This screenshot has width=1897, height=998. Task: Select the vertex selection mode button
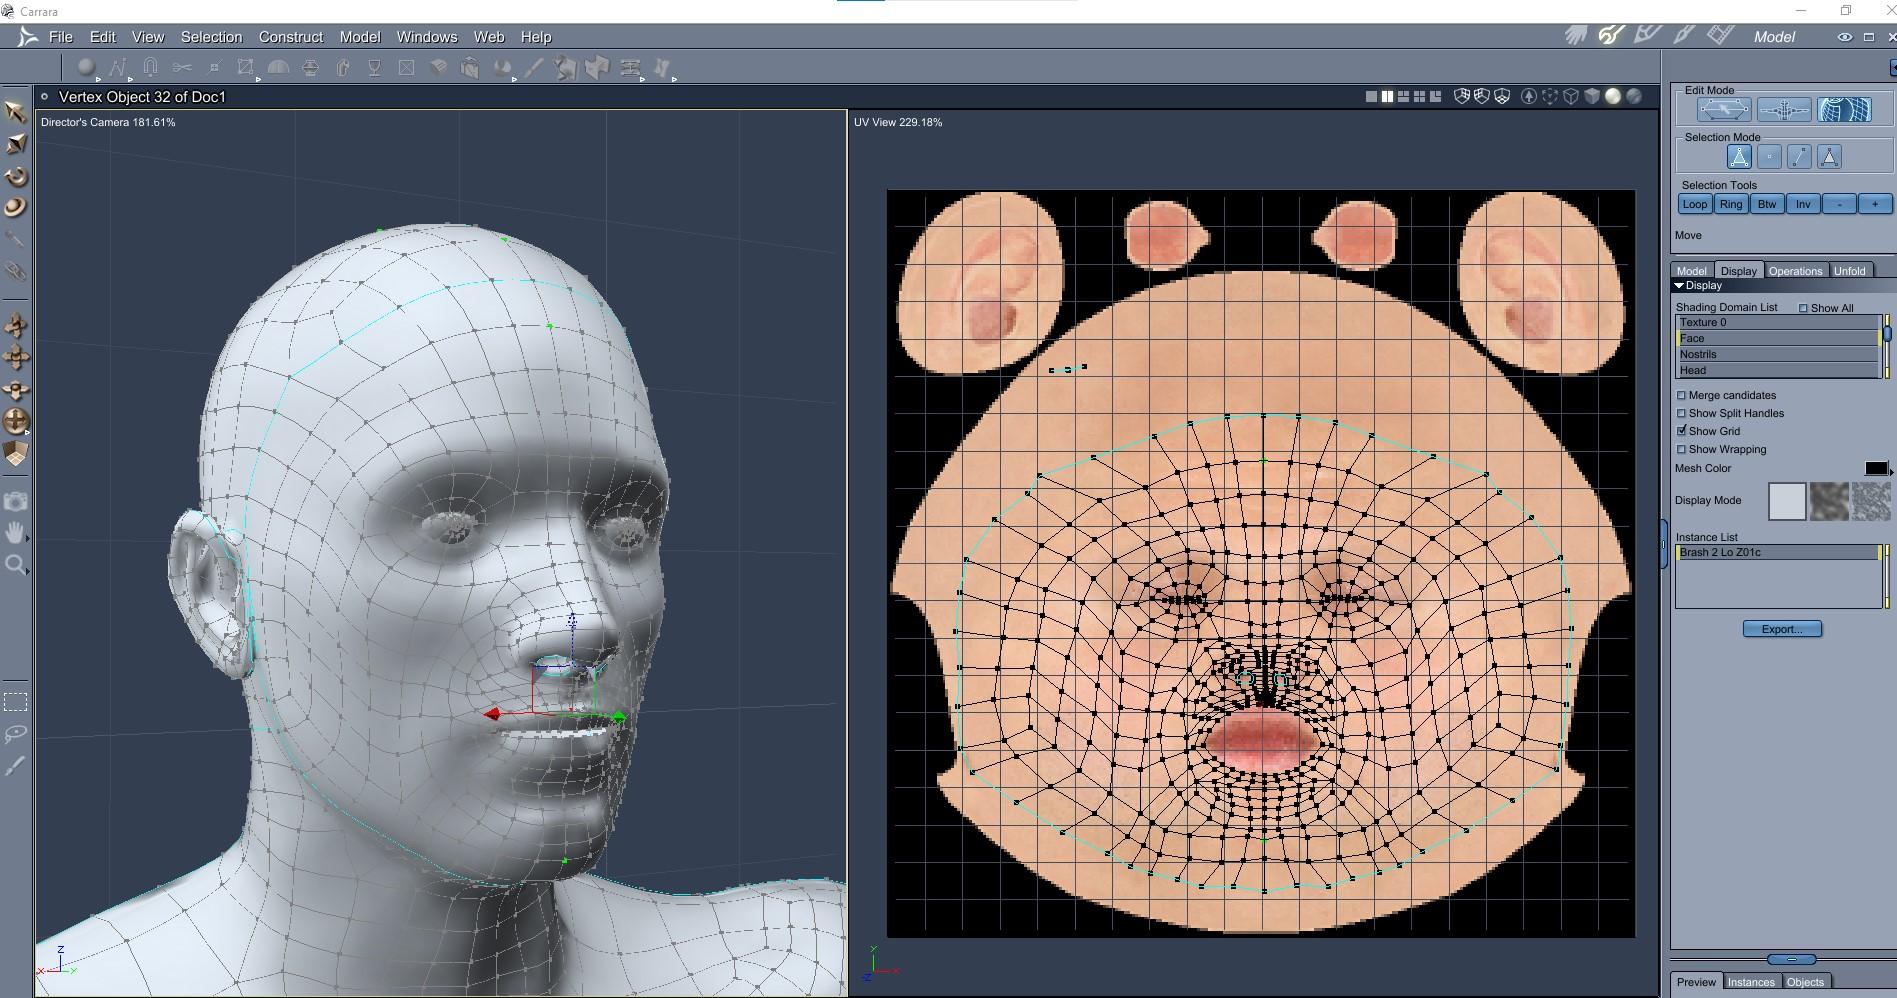(x=1769, y=157)
